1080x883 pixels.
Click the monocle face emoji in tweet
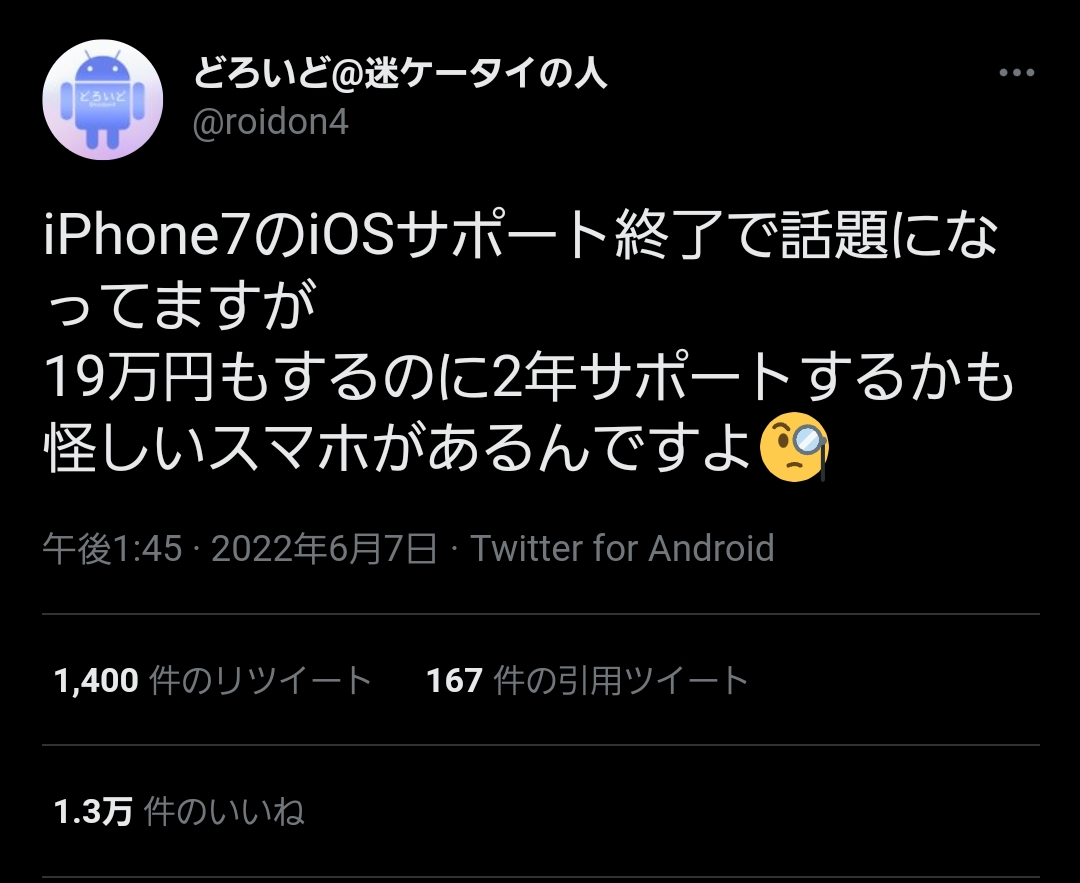793,447
